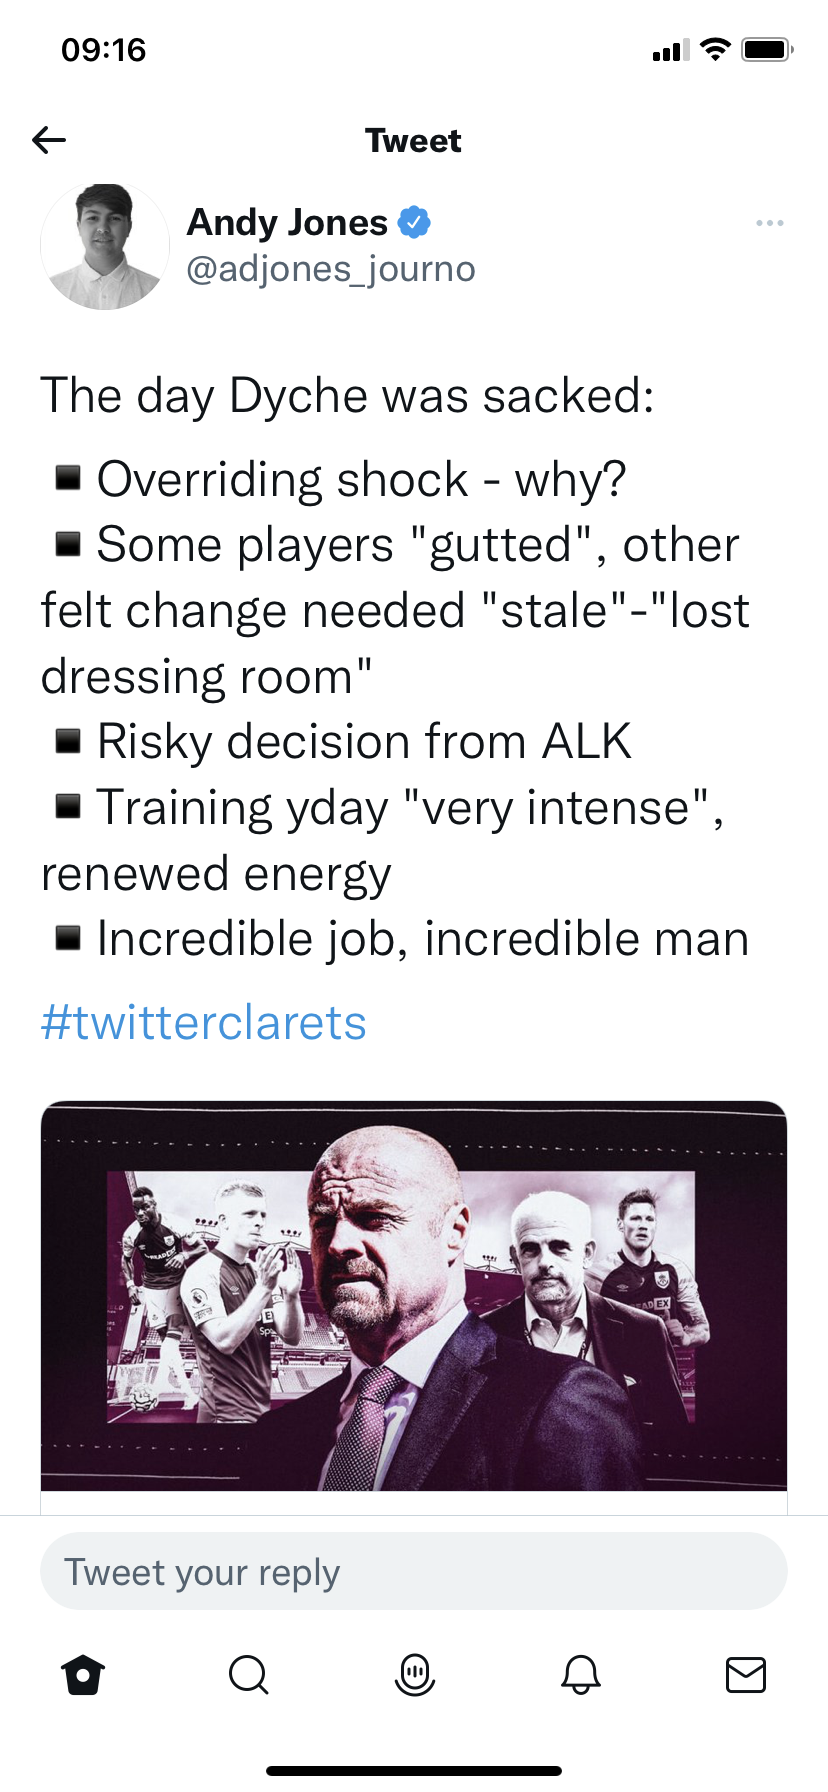Screen dimensions: 828x1792
Task: Tap the "Tweet" header title
Action: click(x=413, y=141)
